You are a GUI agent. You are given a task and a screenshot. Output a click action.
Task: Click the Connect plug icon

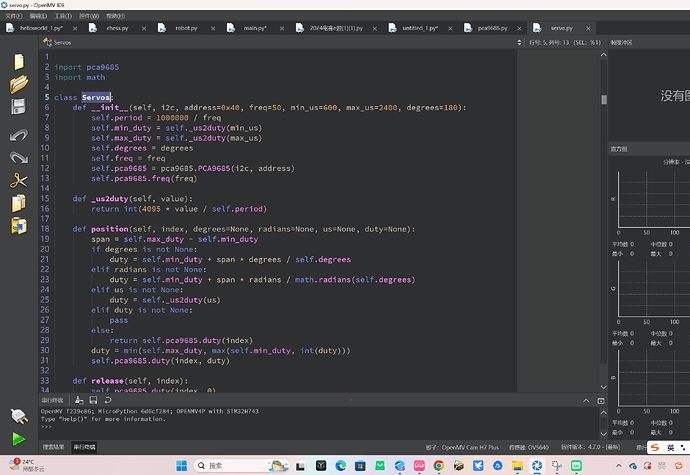click(x=18, y=416)
